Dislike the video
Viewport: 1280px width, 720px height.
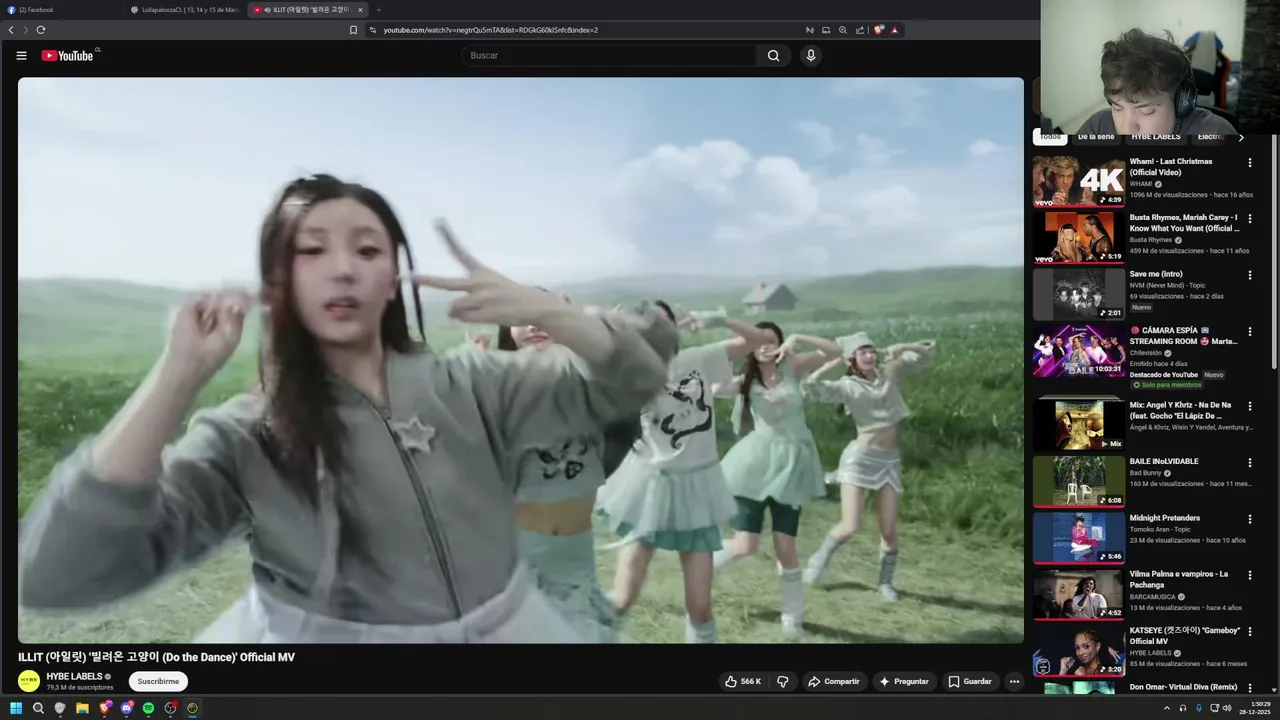point(783,681)
